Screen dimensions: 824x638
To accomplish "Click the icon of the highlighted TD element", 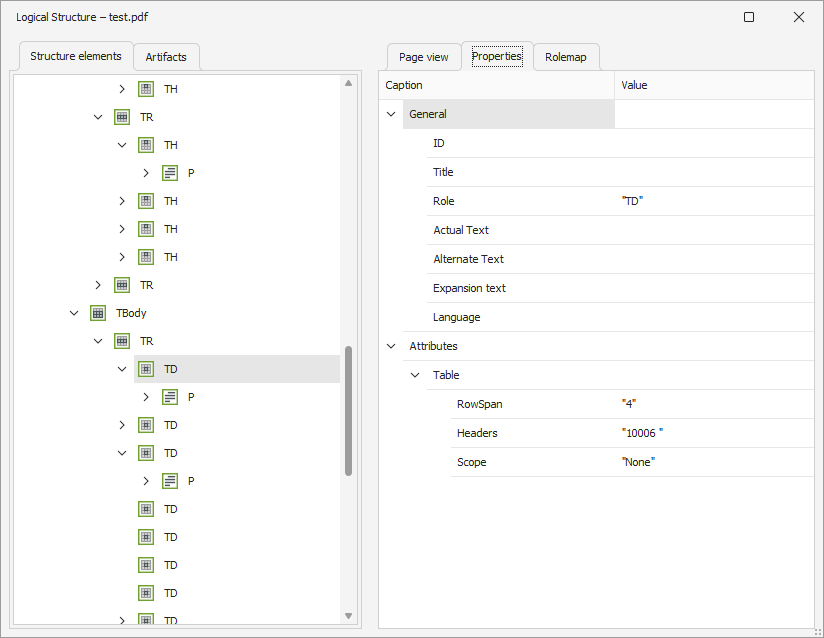I will pyautogui.click(x=146, y=369).
